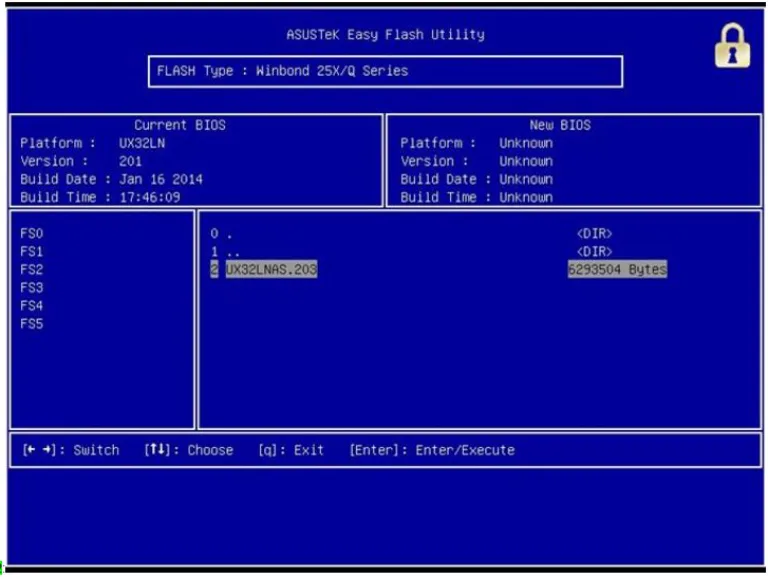Viewport: 768px width, 579px height.
Task: Select the FS0 file system
Action: coord(32,233)
